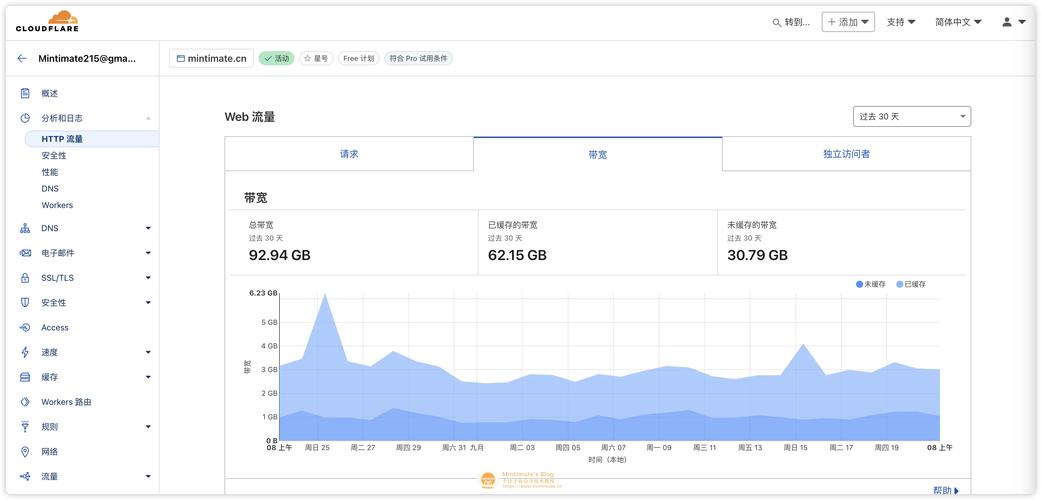Viewport: 1041px width, 500px height.
Task: Click the 网络 location pin icon
Action: click(x=25, y=452)
